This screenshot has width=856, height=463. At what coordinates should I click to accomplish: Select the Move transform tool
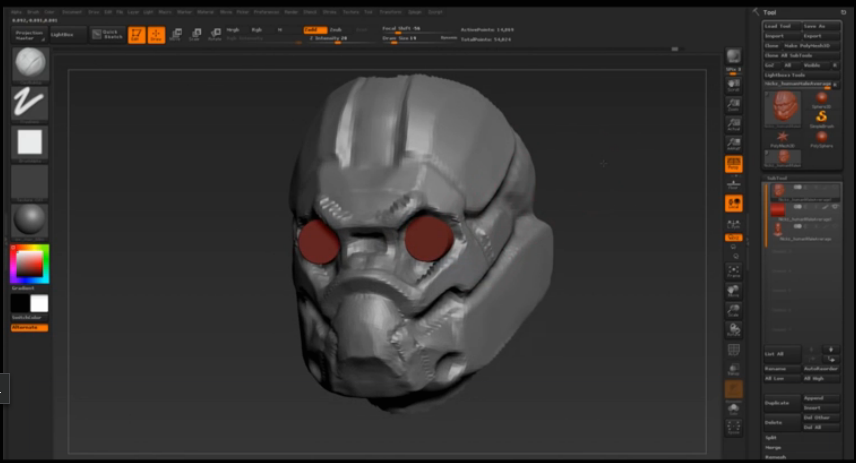coord(176,35)
